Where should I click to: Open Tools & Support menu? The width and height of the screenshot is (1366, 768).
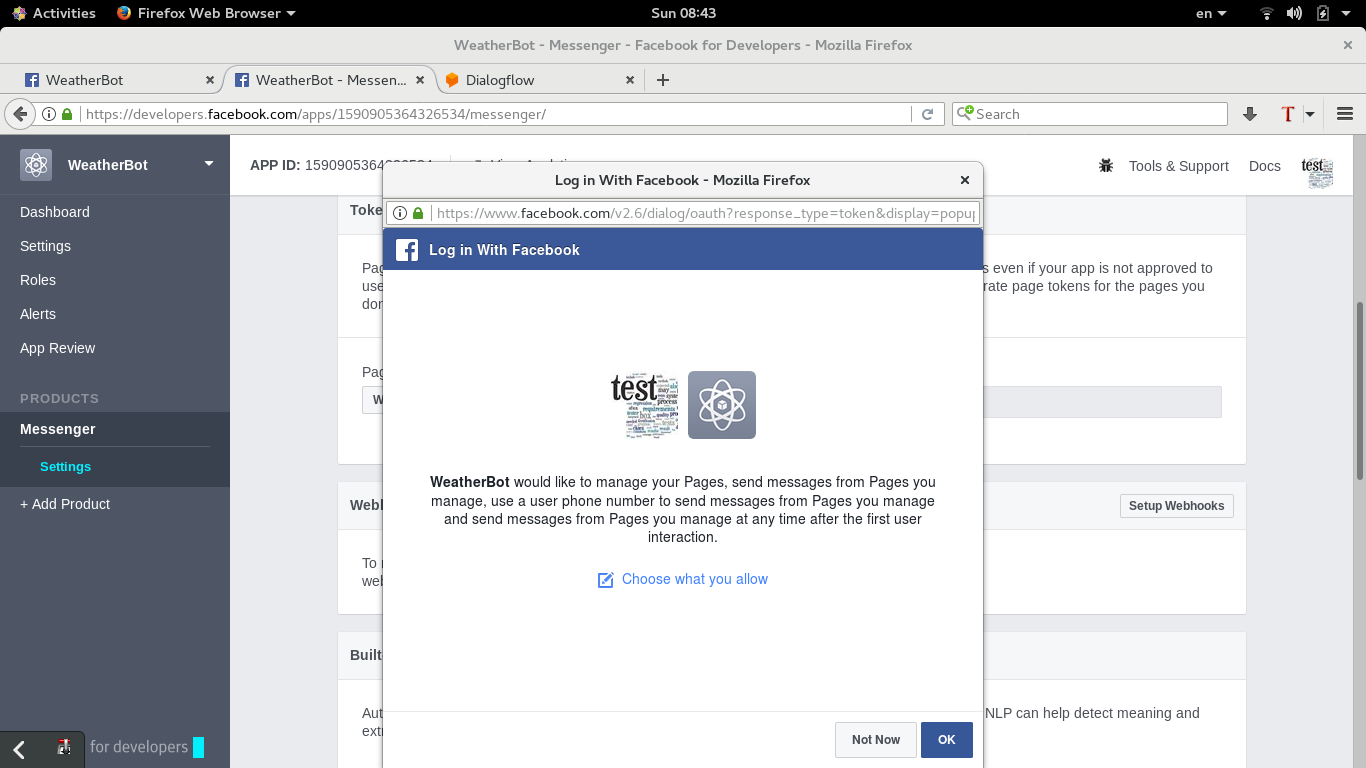tap(1178, 166)
